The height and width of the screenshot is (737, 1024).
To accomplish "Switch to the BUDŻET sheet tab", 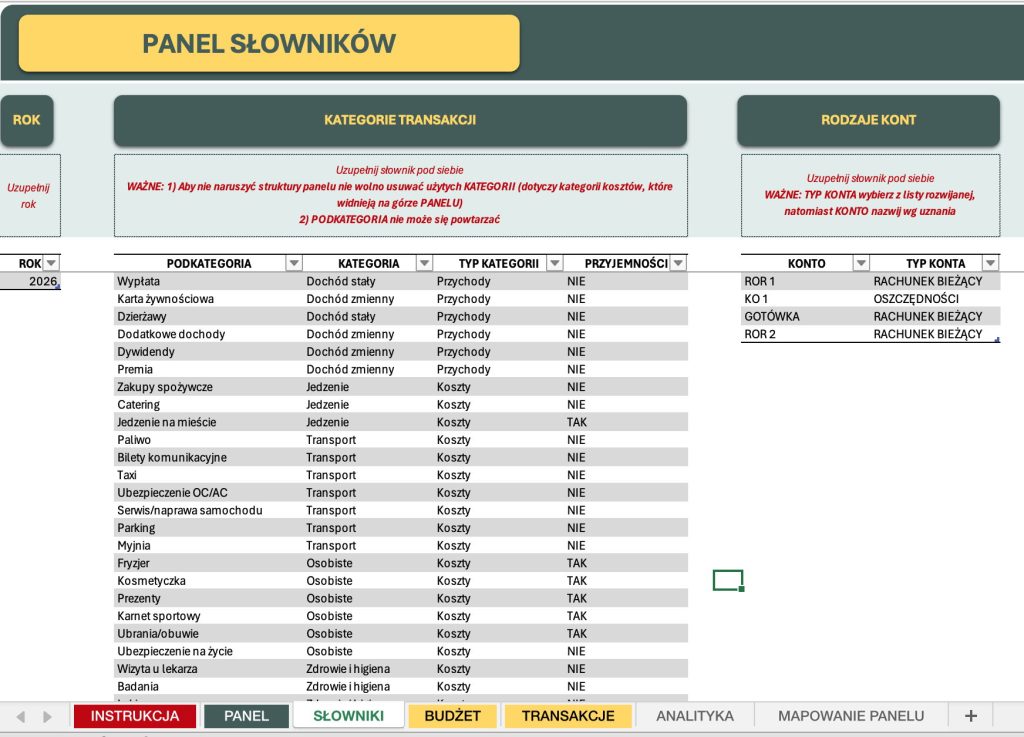I will coord(452,715).
